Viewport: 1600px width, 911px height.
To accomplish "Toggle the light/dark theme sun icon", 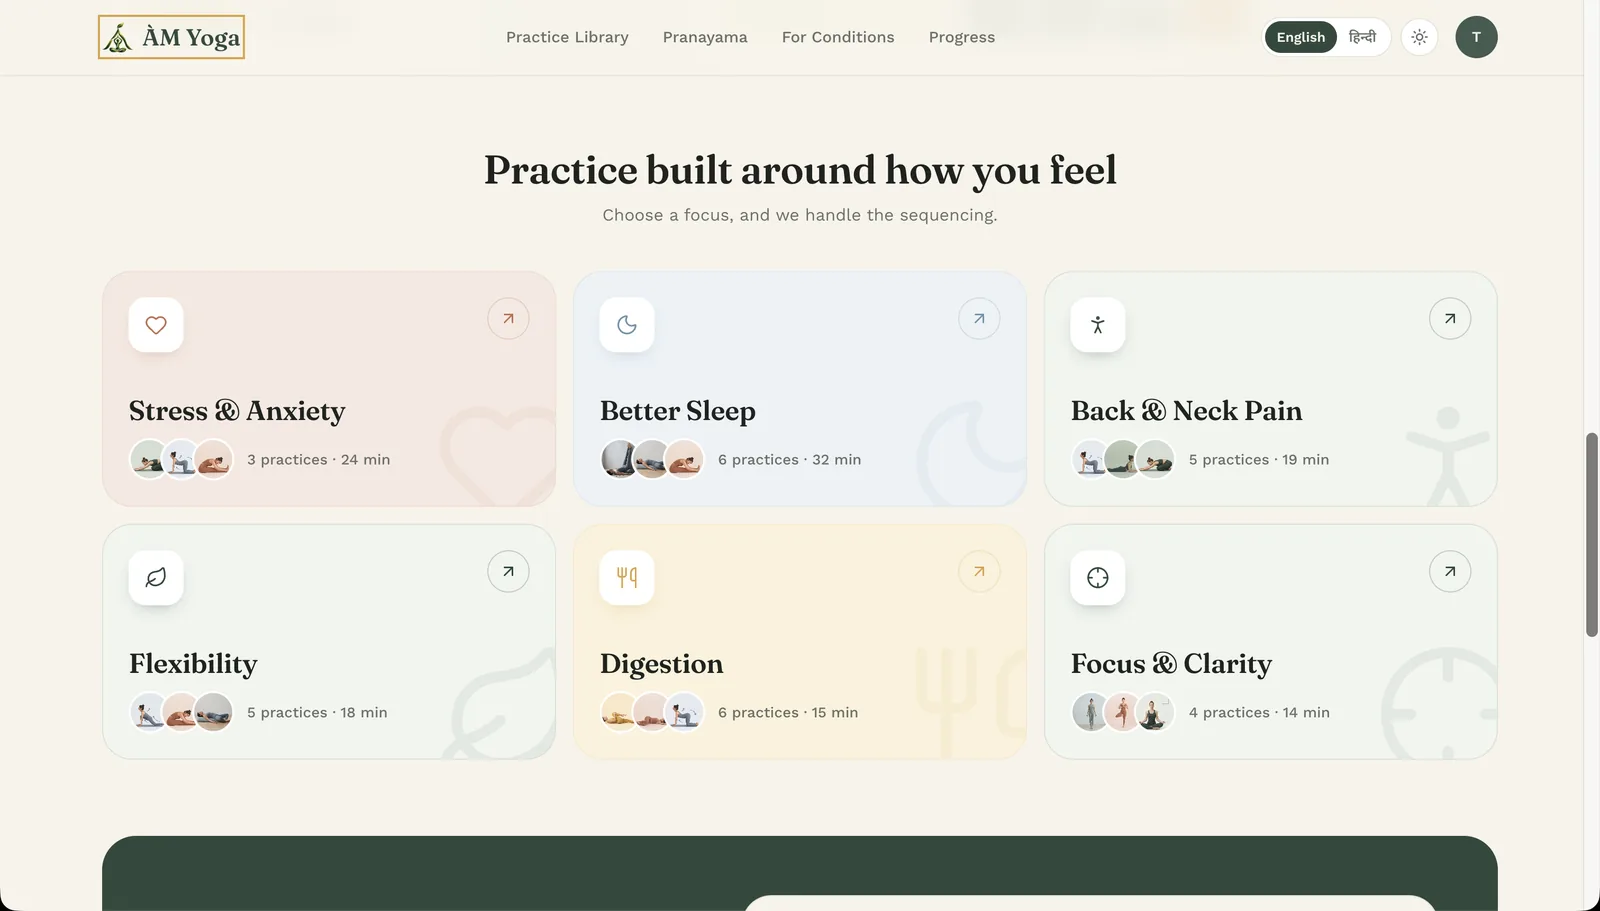I will pyautogui.click(x=1419, y=37).
